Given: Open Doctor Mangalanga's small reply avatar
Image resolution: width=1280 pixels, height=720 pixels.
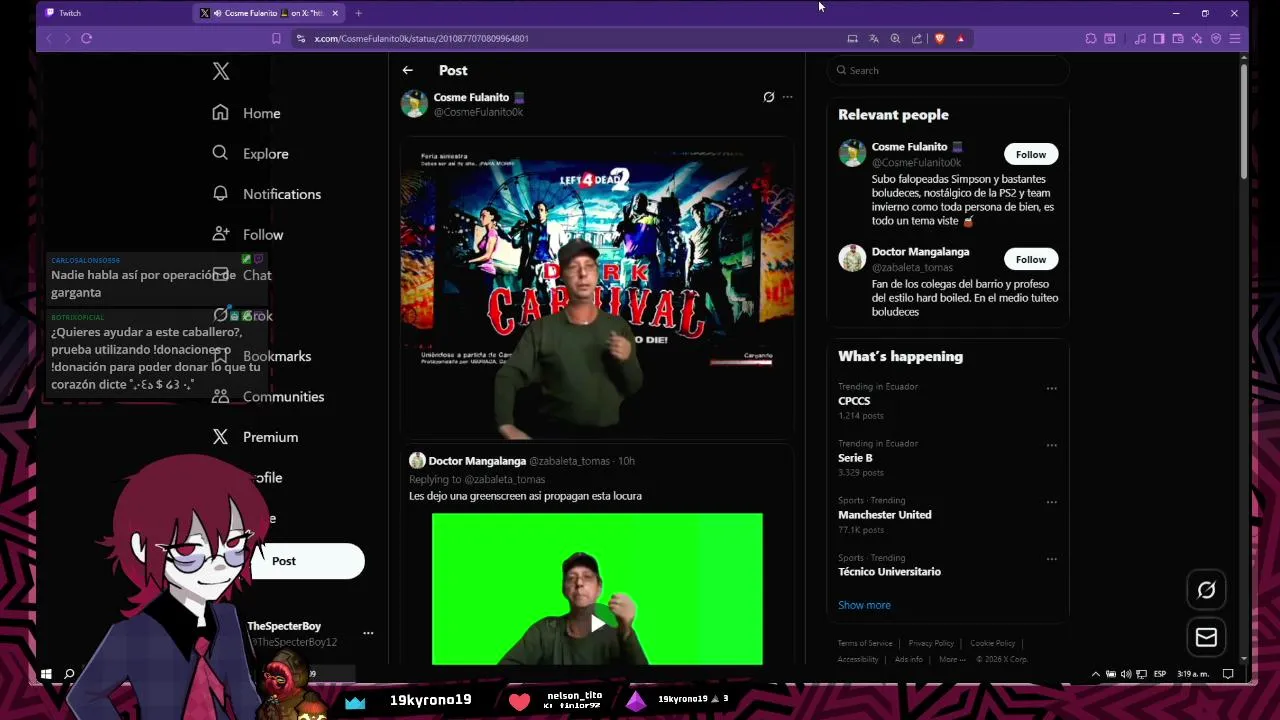Looking at the screenshot, I should 416,461.
